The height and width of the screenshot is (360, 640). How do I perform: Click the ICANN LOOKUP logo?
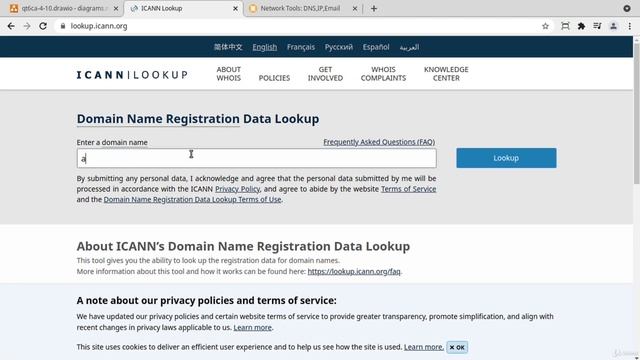132,75
